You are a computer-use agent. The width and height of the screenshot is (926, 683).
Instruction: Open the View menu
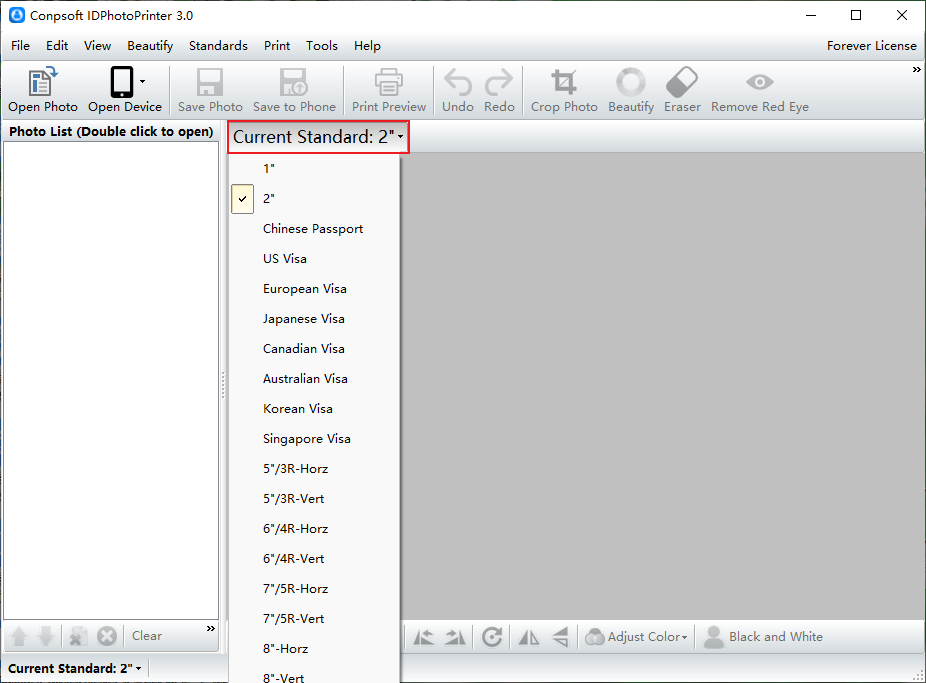coord(97,46)
